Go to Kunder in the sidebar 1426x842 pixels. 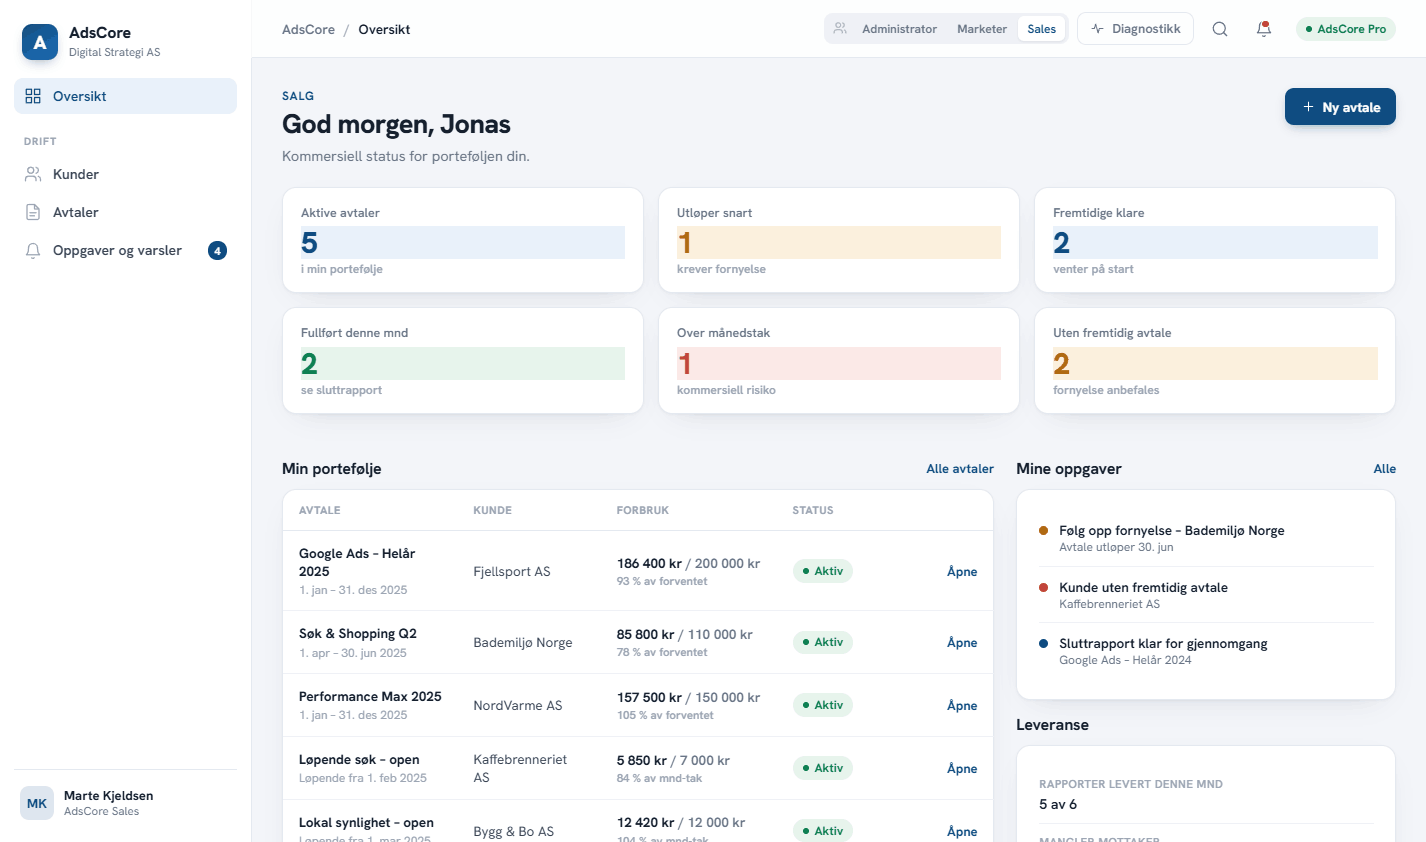click(125, 174)
